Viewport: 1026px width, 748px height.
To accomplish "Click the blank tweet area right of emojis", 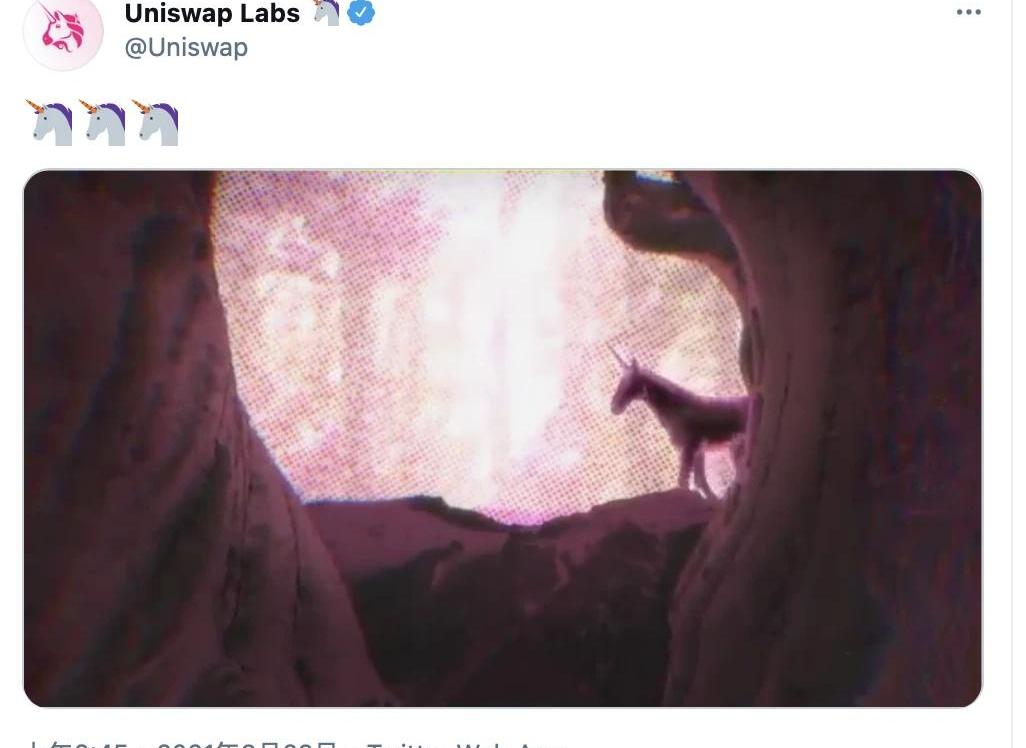I will pyautogui.click(x=576, y=122).
